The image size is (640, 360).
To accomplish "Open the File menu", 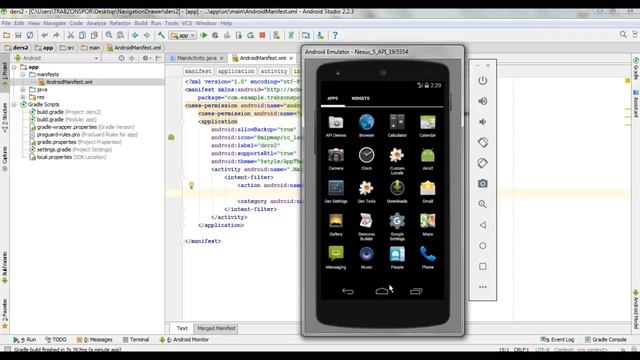I will point(6,23).
